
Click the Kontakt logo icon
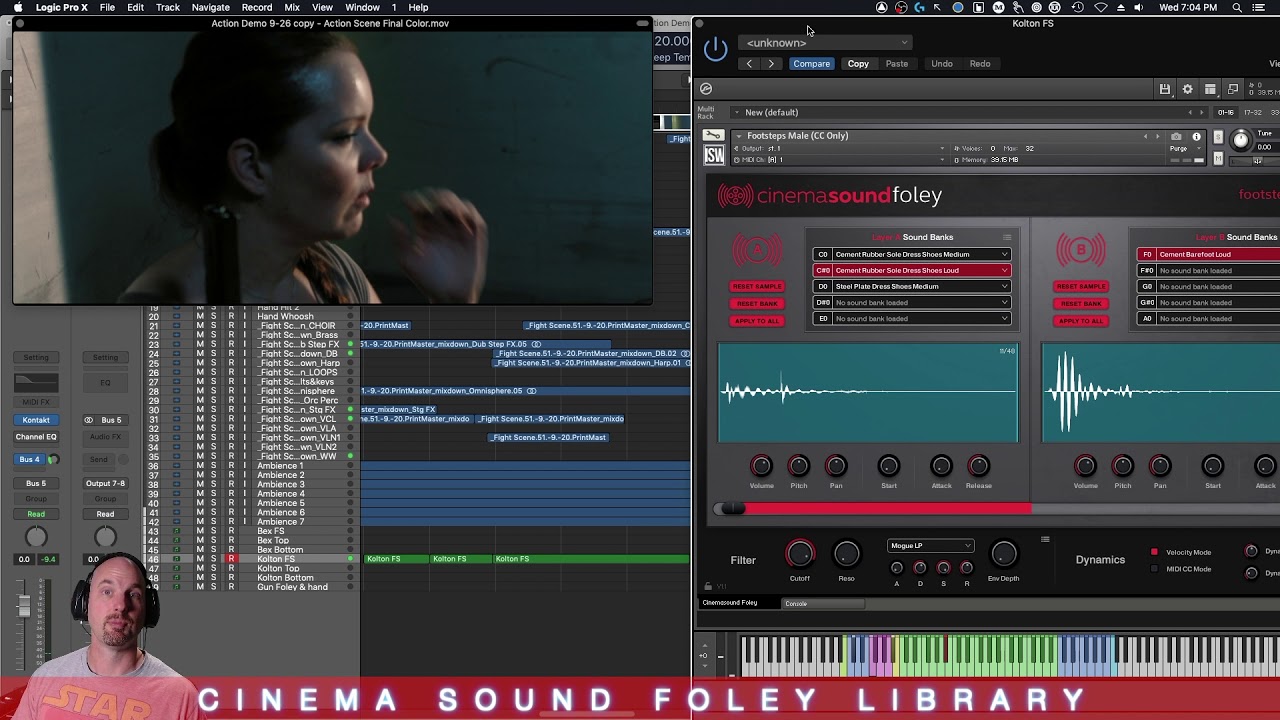coord(706,89)
